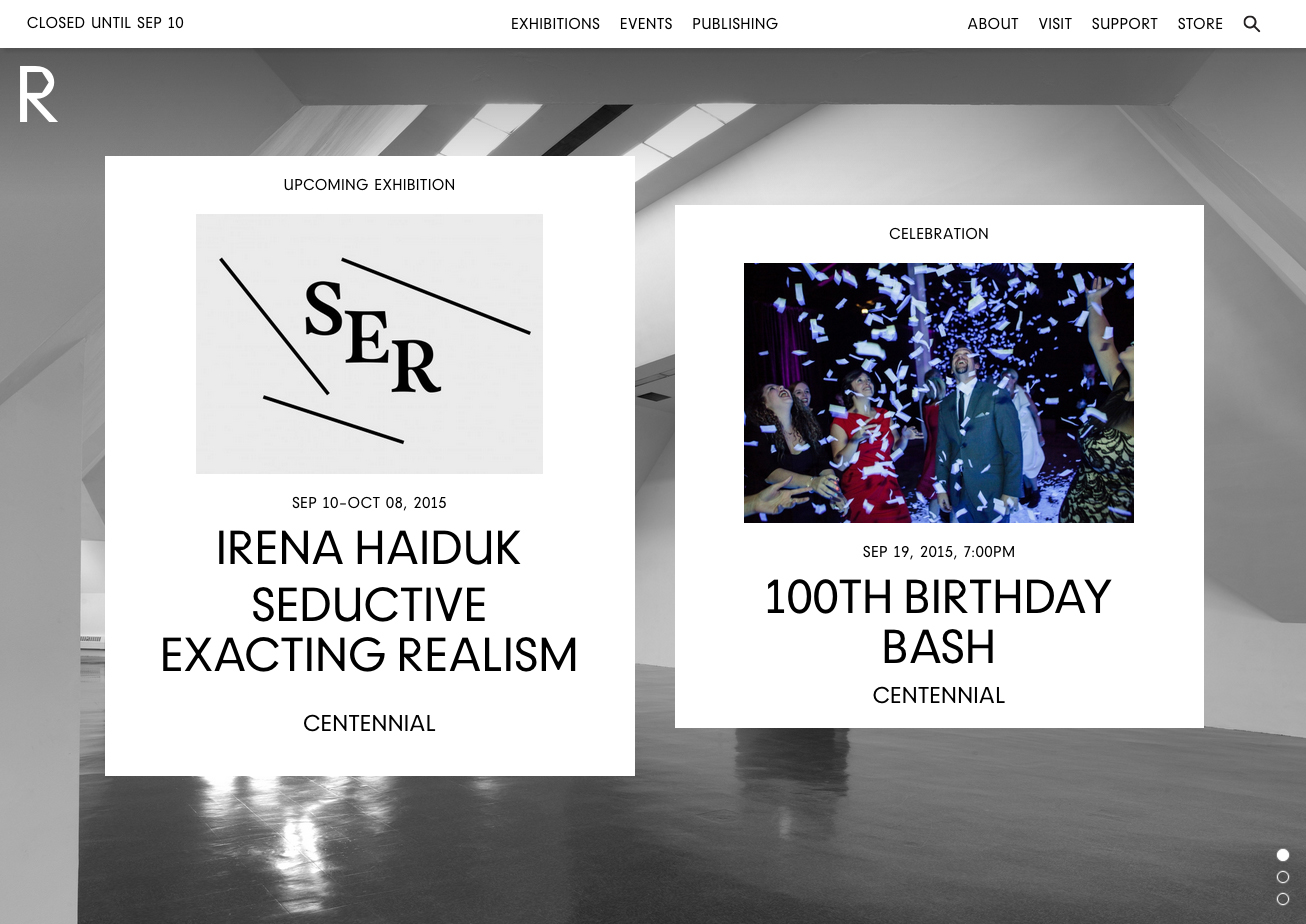Select the third carousel navigation dot
The image size is (1306, 924).
(1283, 899)
